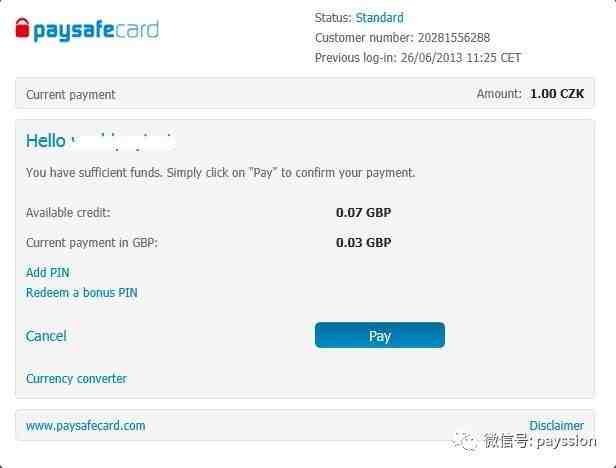Click the Pay button

[380, 335]
